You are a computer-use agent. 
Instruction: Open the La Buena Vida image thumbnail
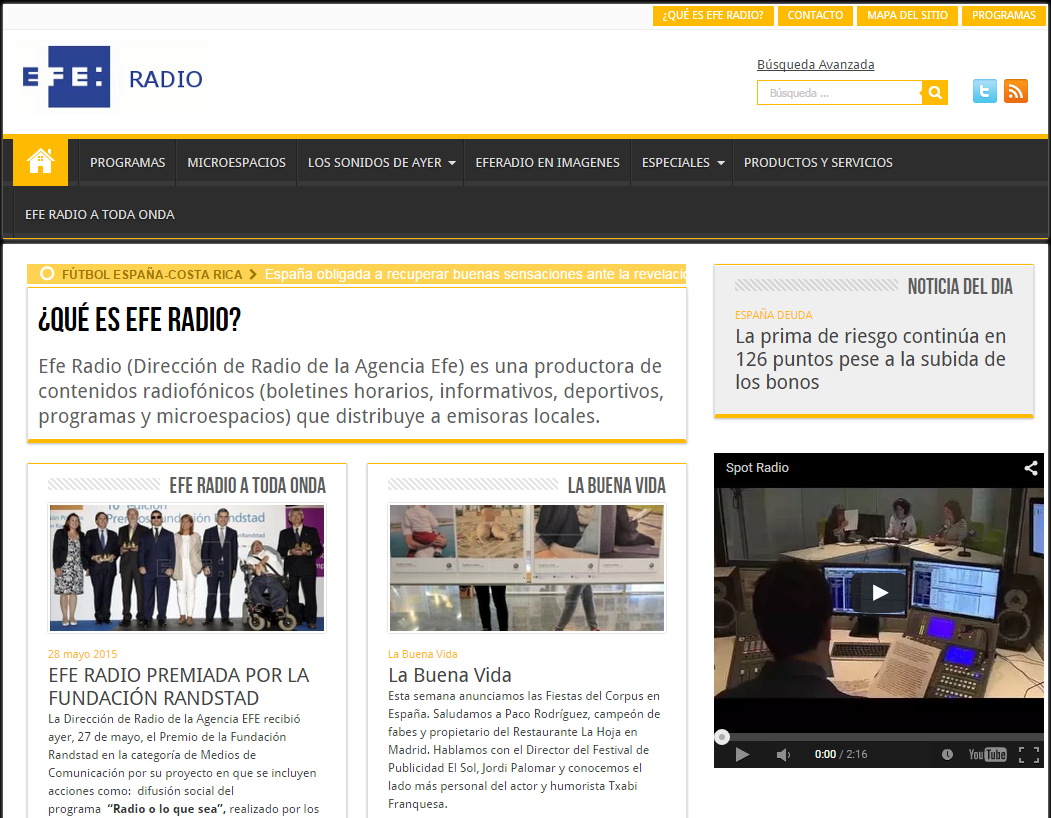(527, 568)
